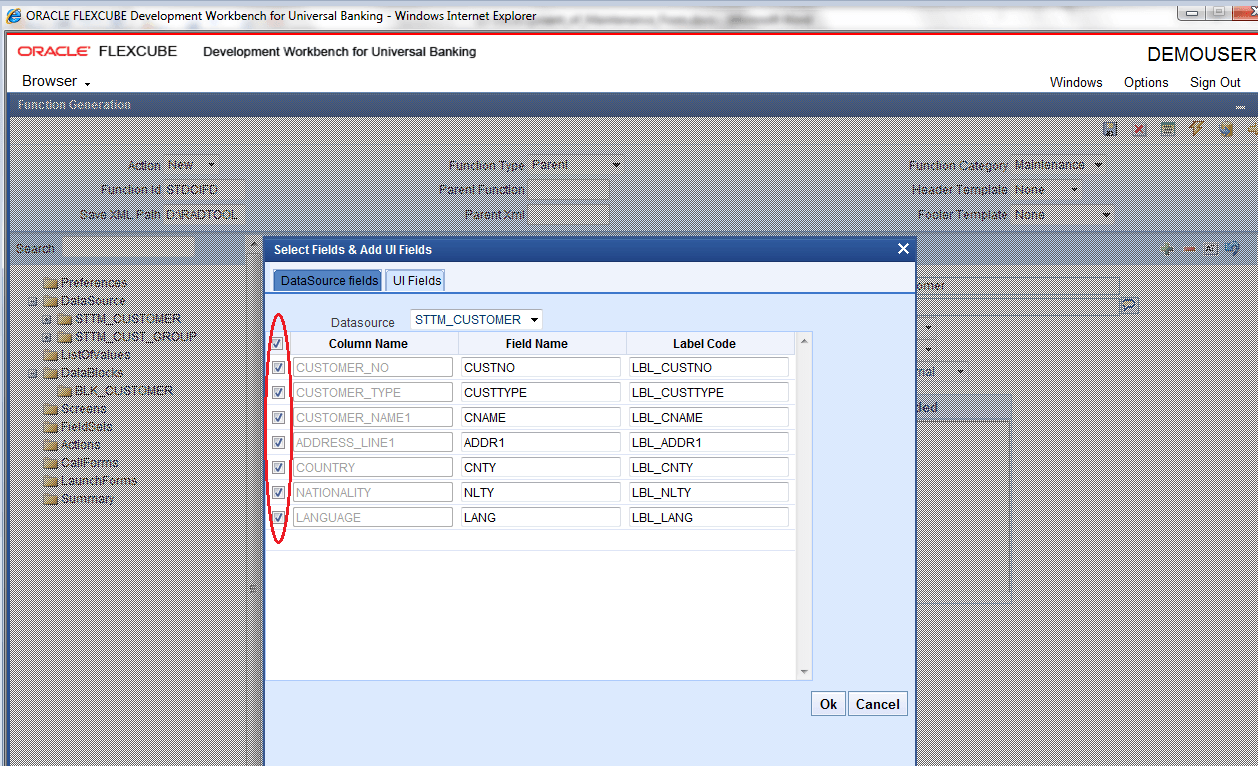Switch to the DataSource fields tab

(329, 281)
